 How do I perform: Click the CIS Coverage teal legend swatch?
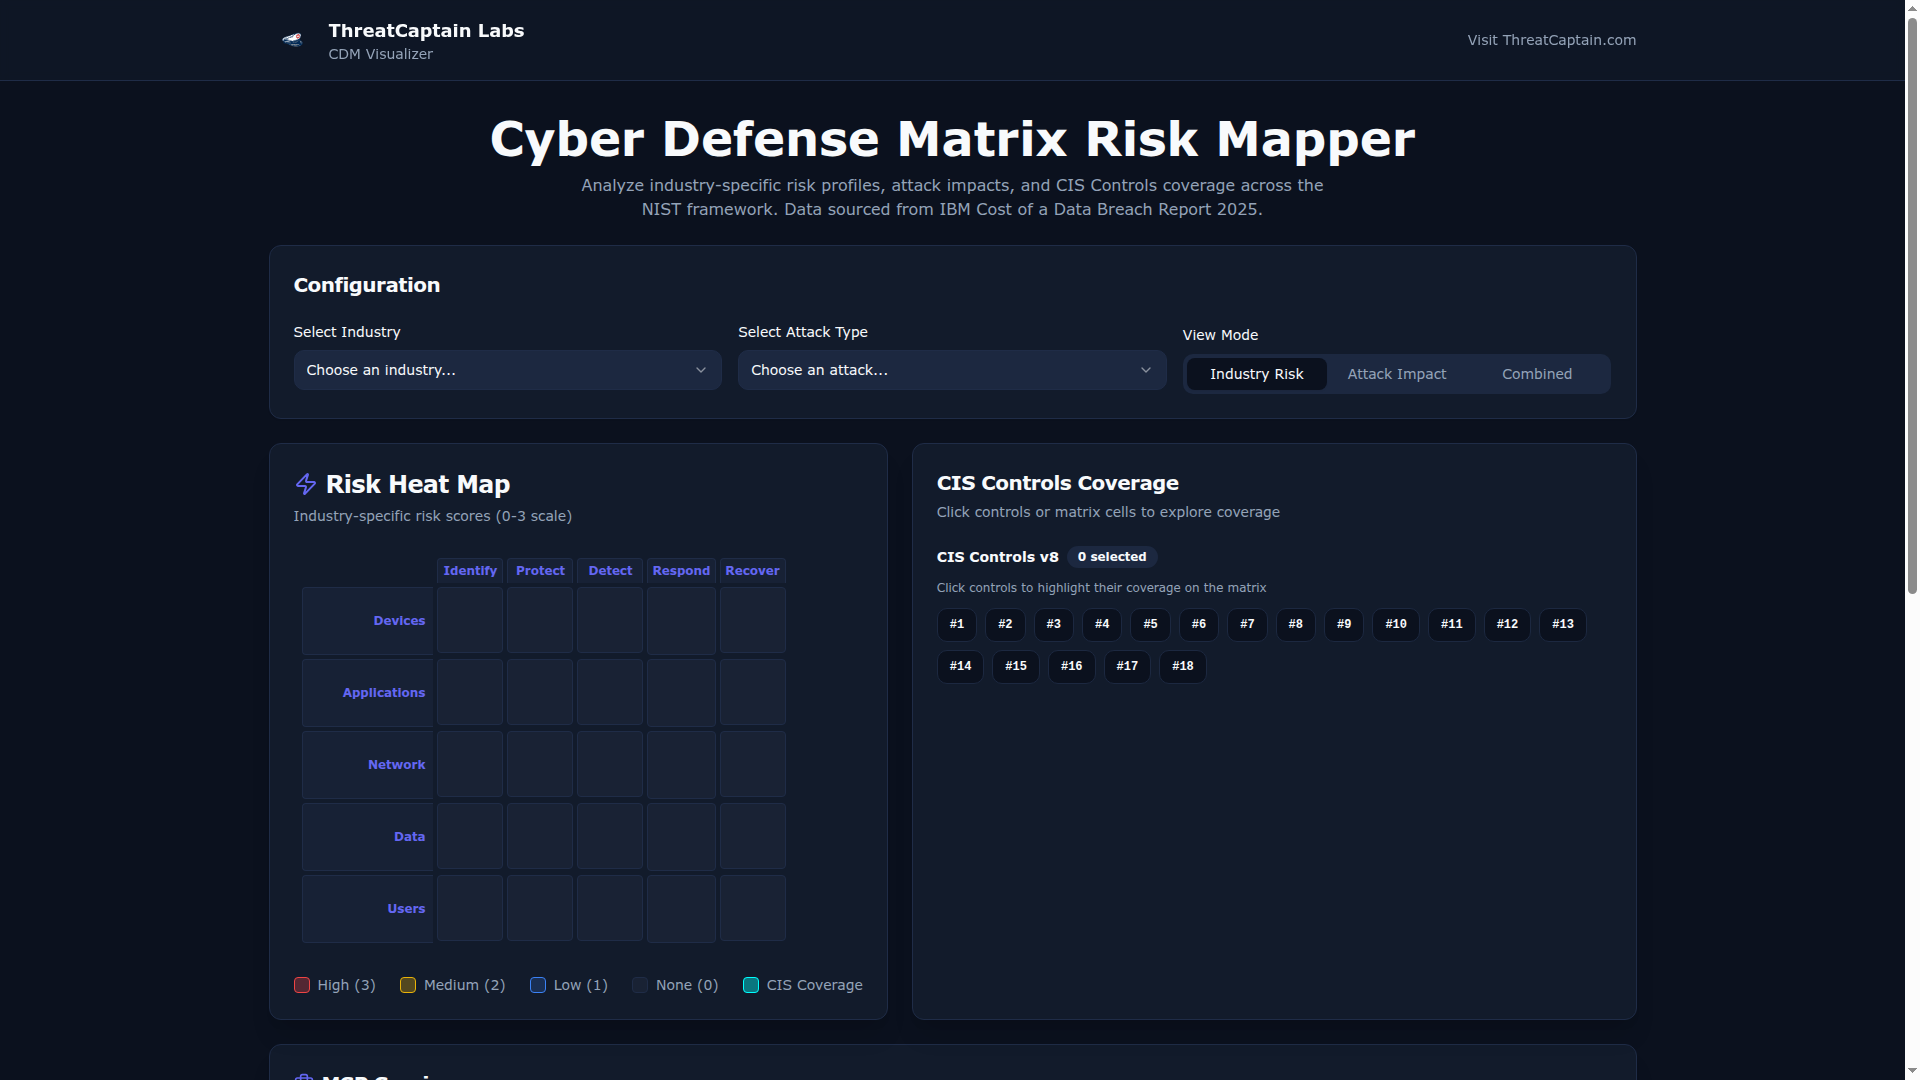coord(751,986)
